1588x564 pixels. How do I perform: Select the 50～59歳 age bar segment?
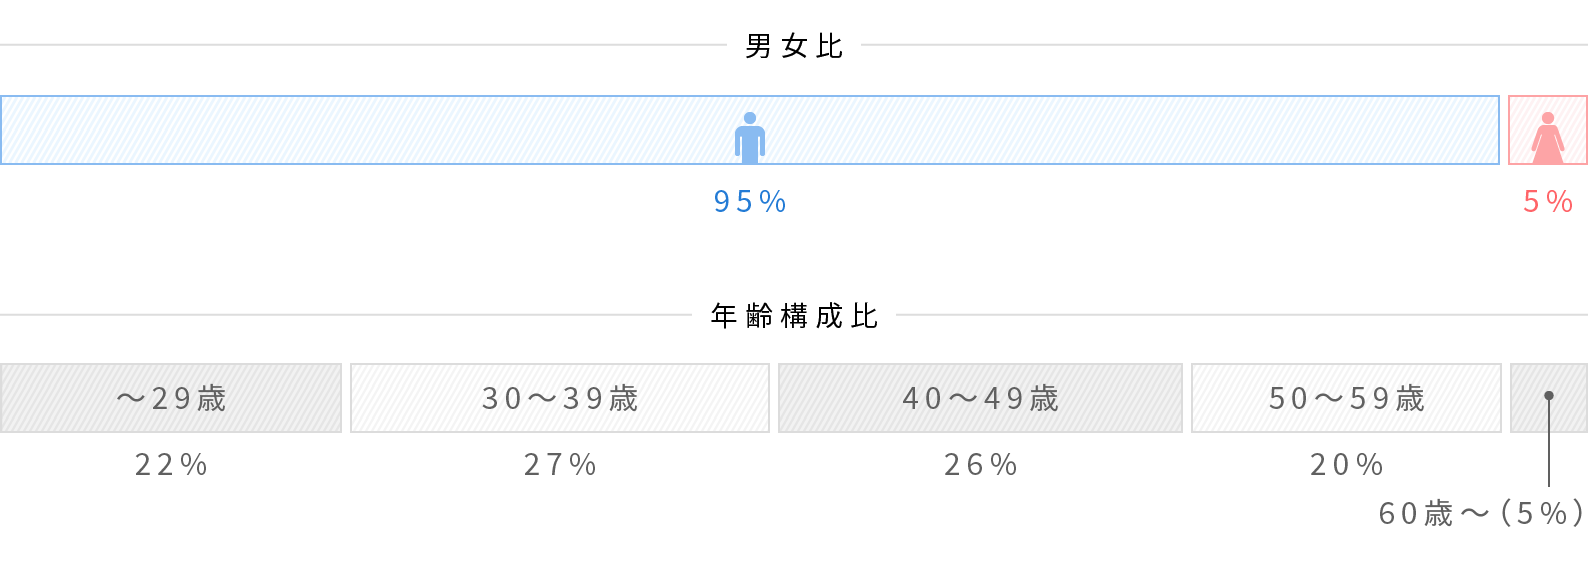(1346, 398)
